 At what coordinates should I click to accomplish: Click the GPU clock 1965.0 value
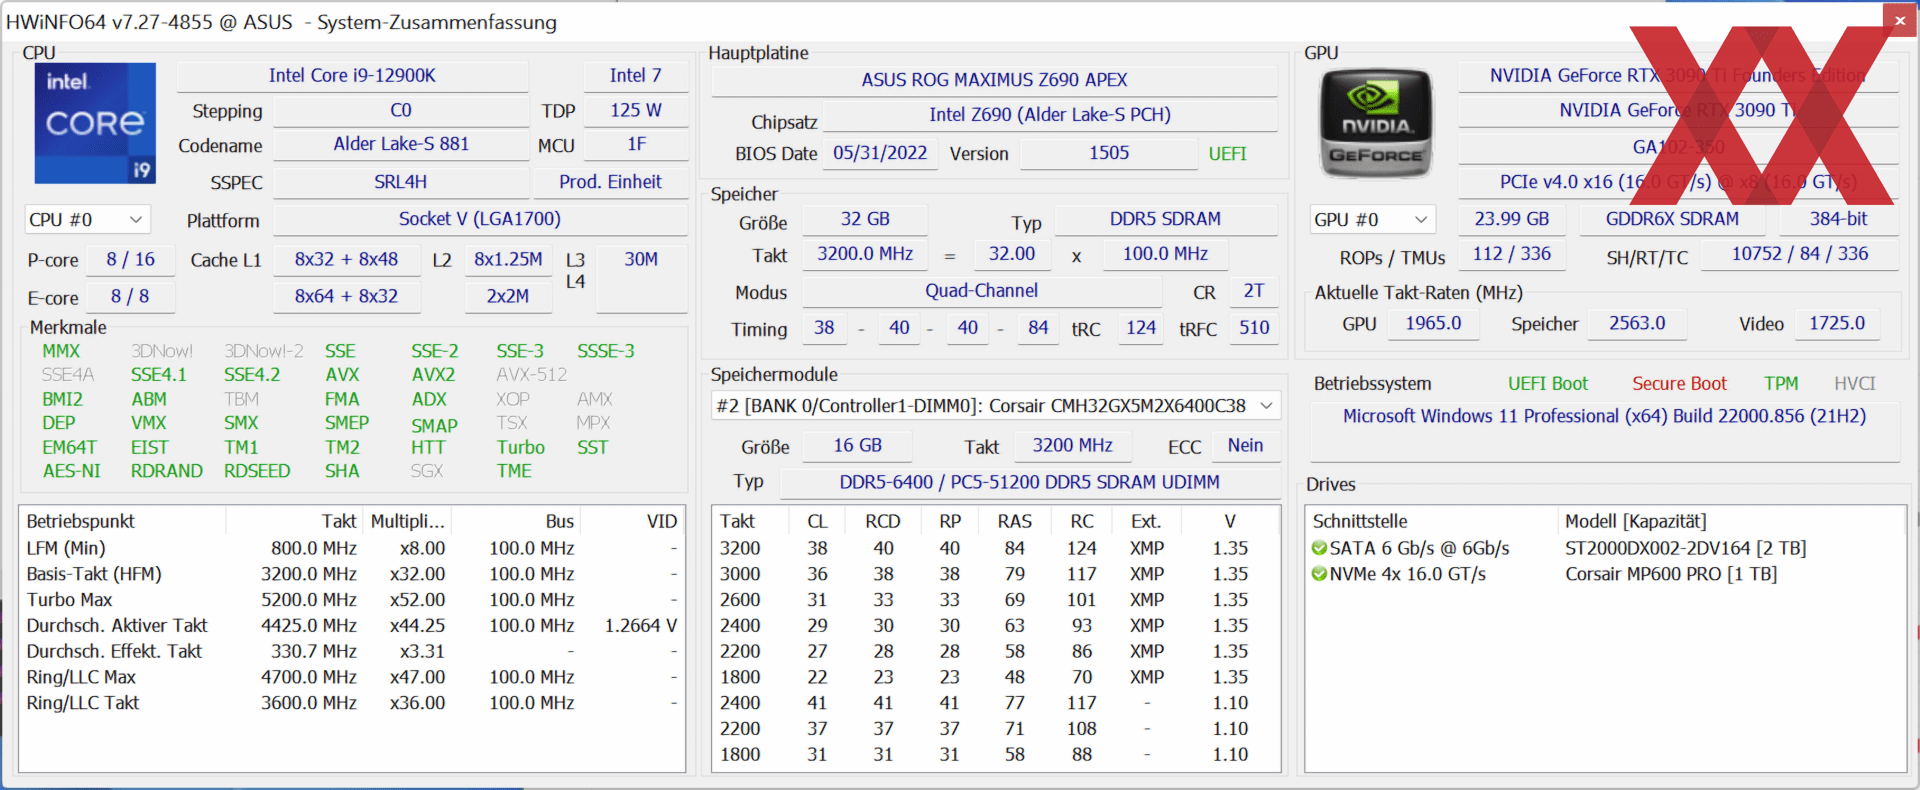[1433, 324]
